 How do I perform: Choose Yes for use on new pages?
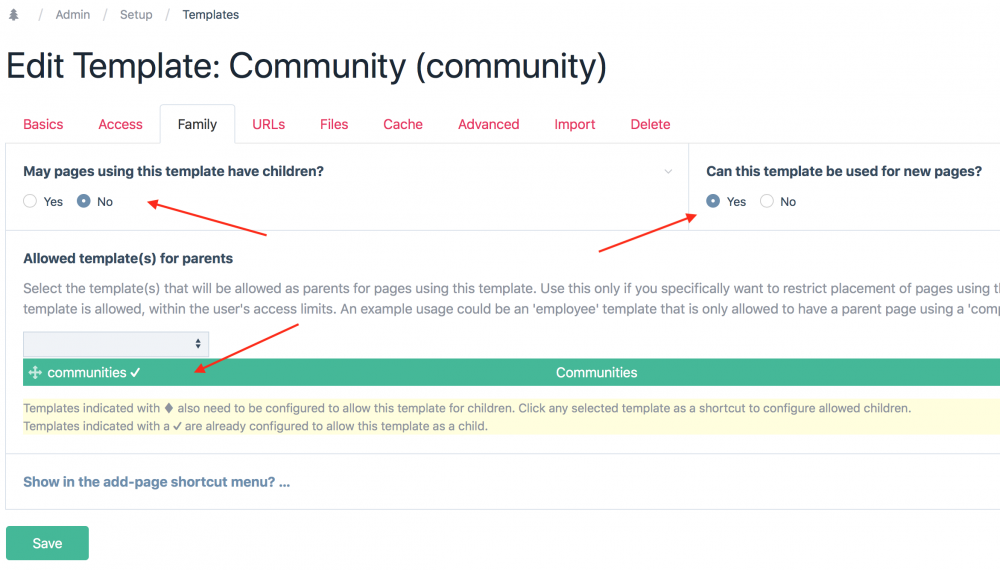[x=713, y=201]
